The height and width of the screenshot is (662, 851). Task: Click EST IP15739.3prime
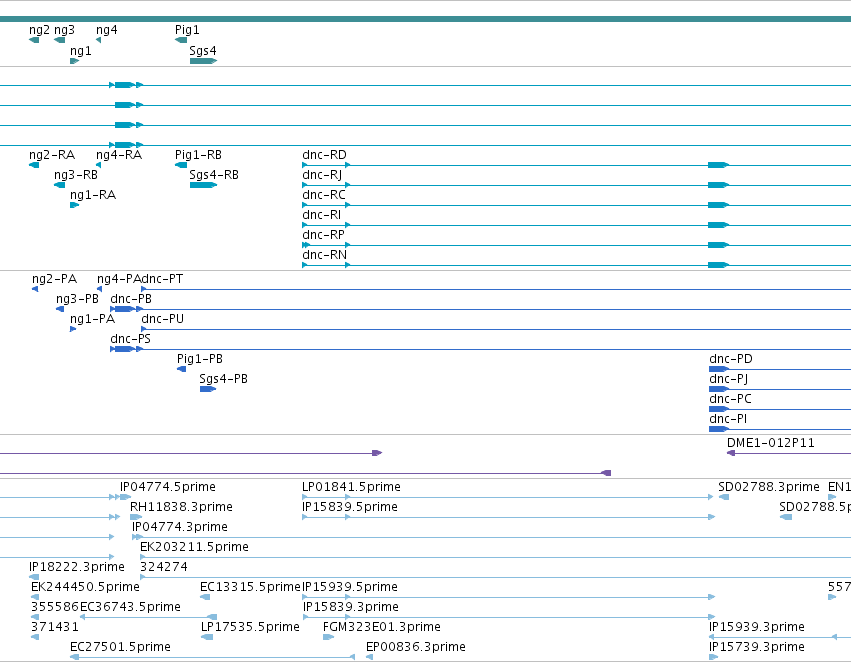(757, 647)
